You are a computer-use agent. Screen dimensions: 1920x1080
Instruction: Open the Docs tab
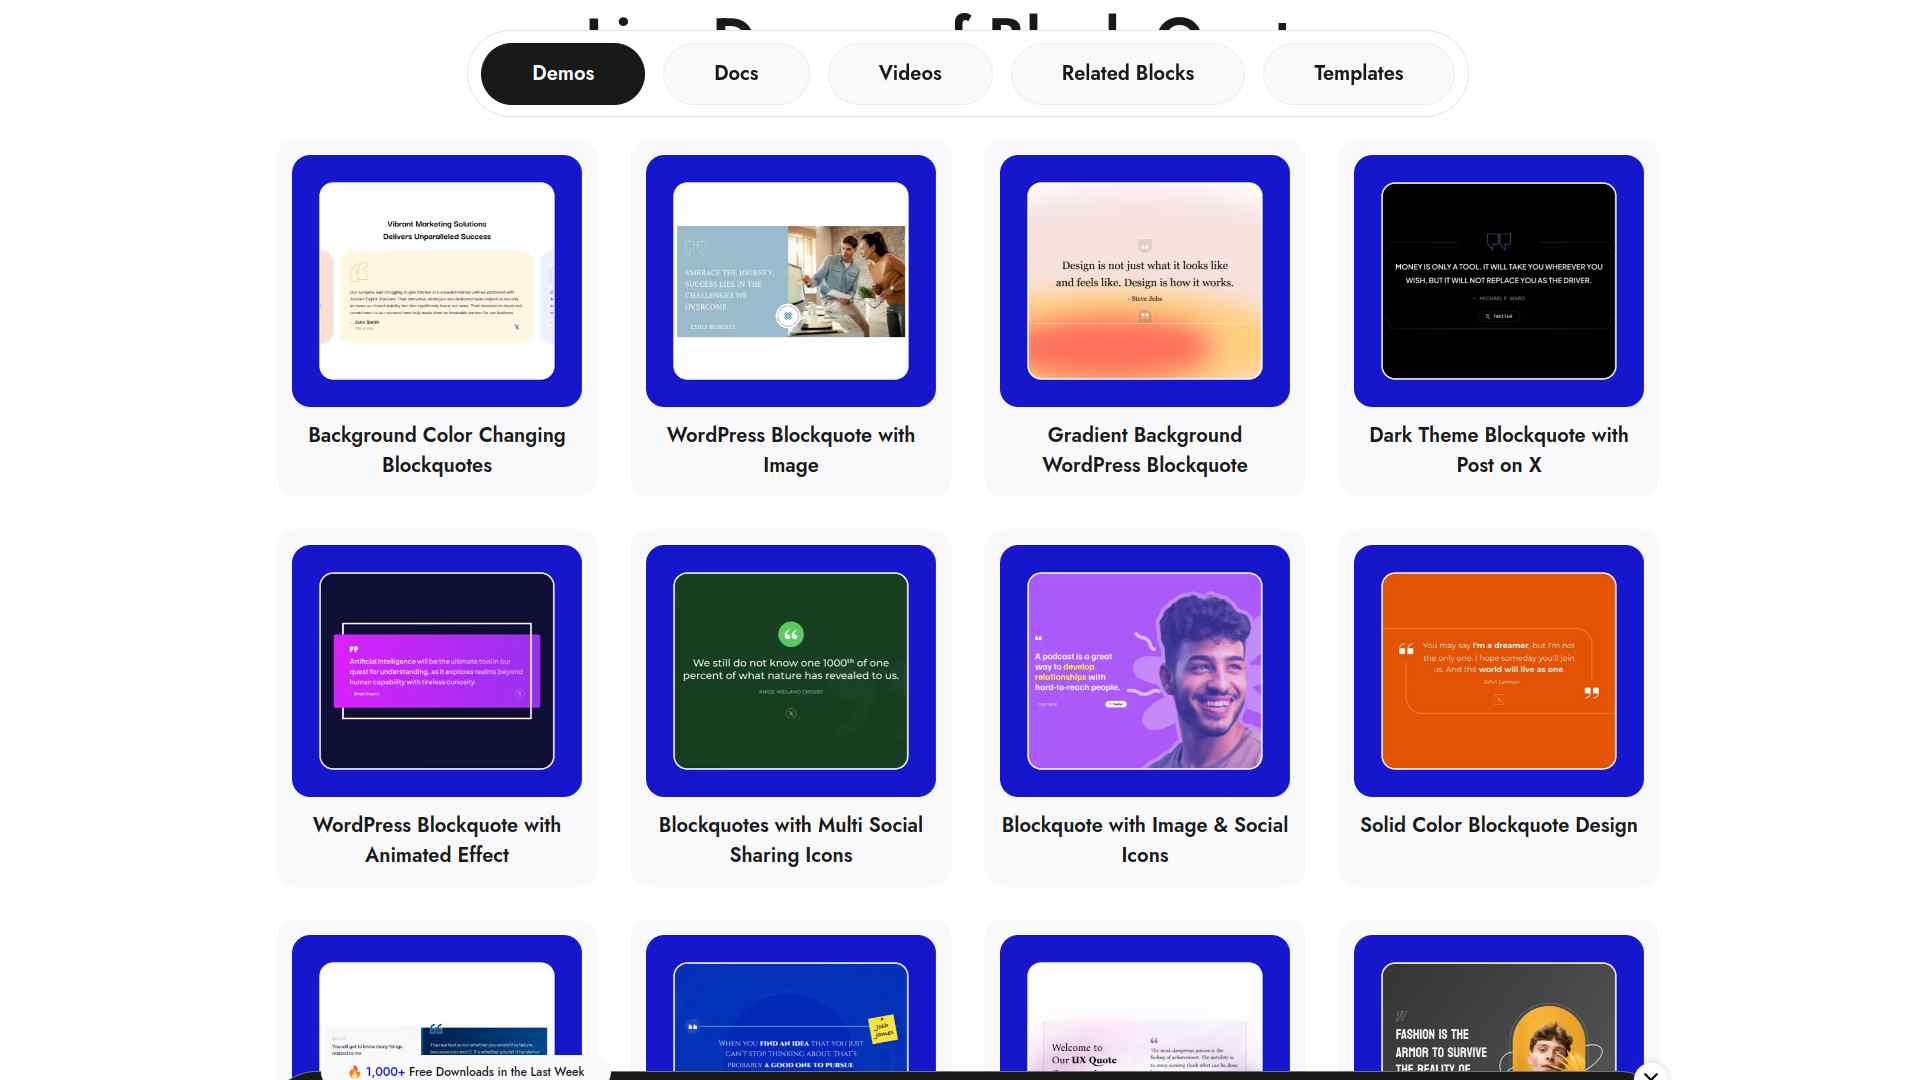pos(736,73)
